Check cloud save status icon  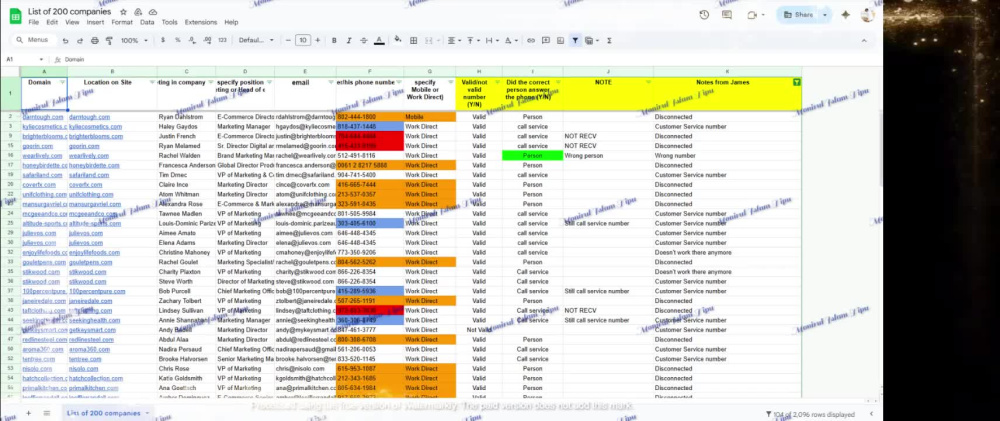coord(153,12)
